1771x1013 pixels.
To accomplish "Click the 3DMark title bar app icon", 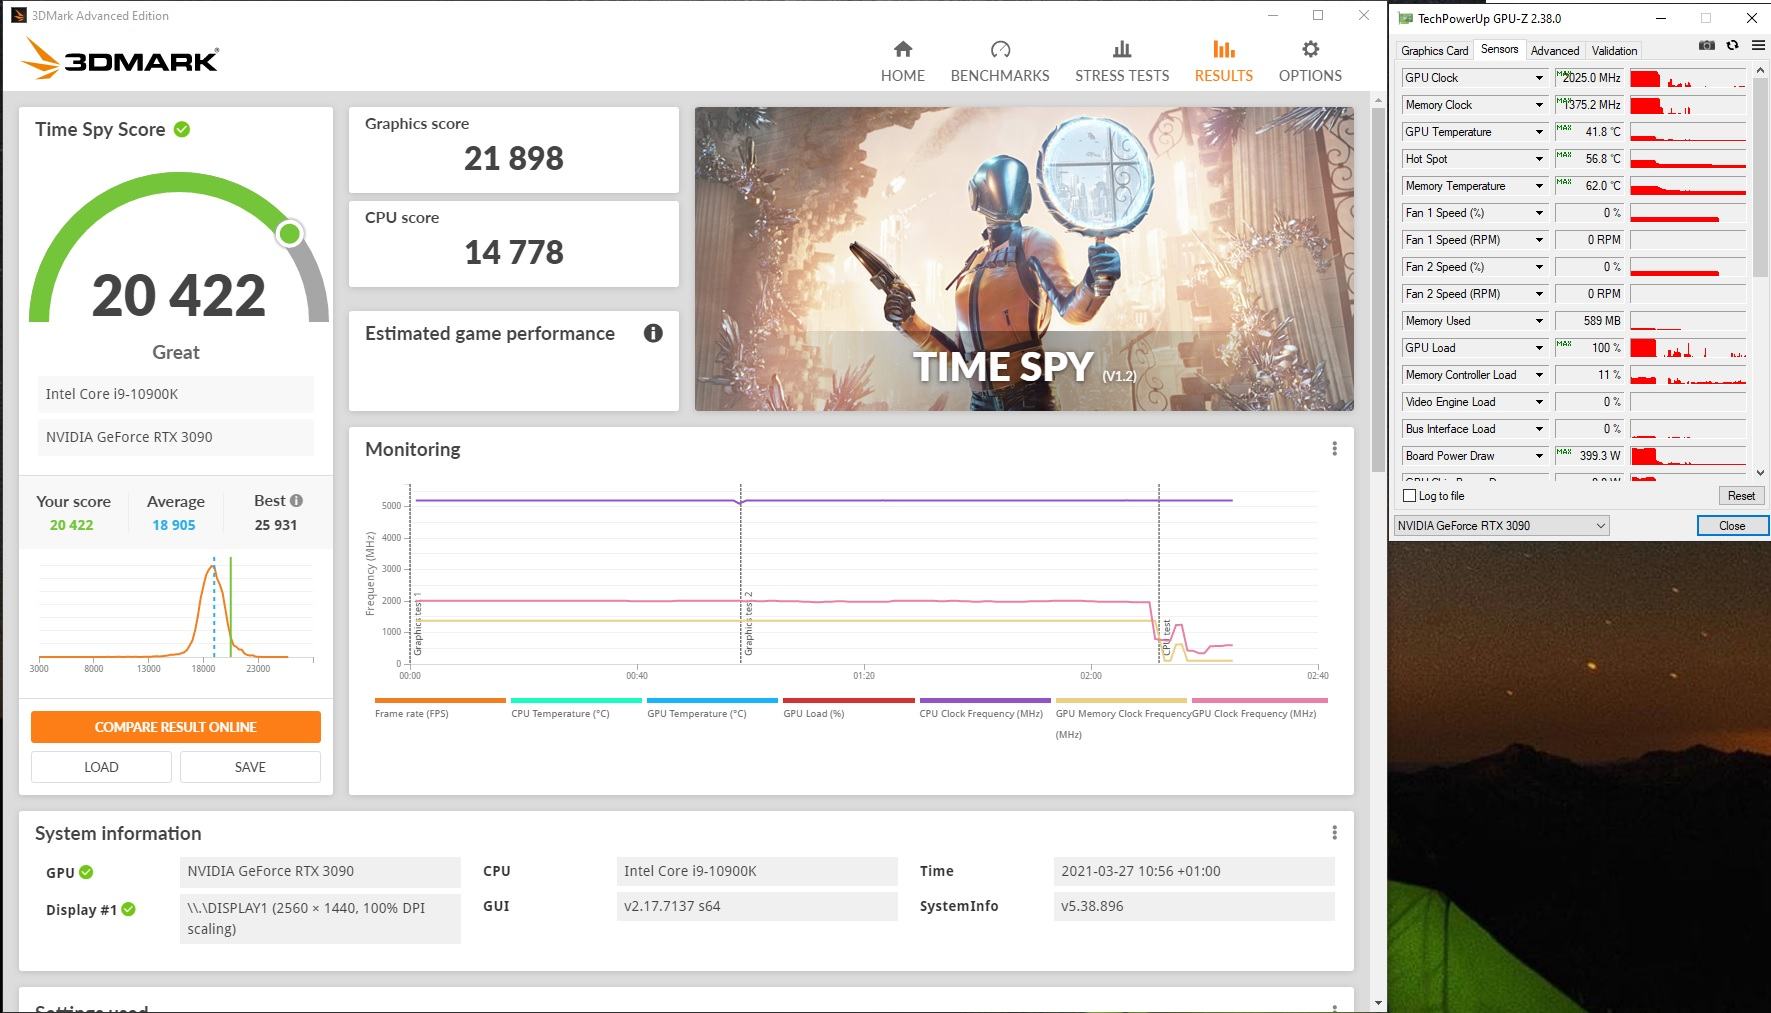I will [19, 15].
